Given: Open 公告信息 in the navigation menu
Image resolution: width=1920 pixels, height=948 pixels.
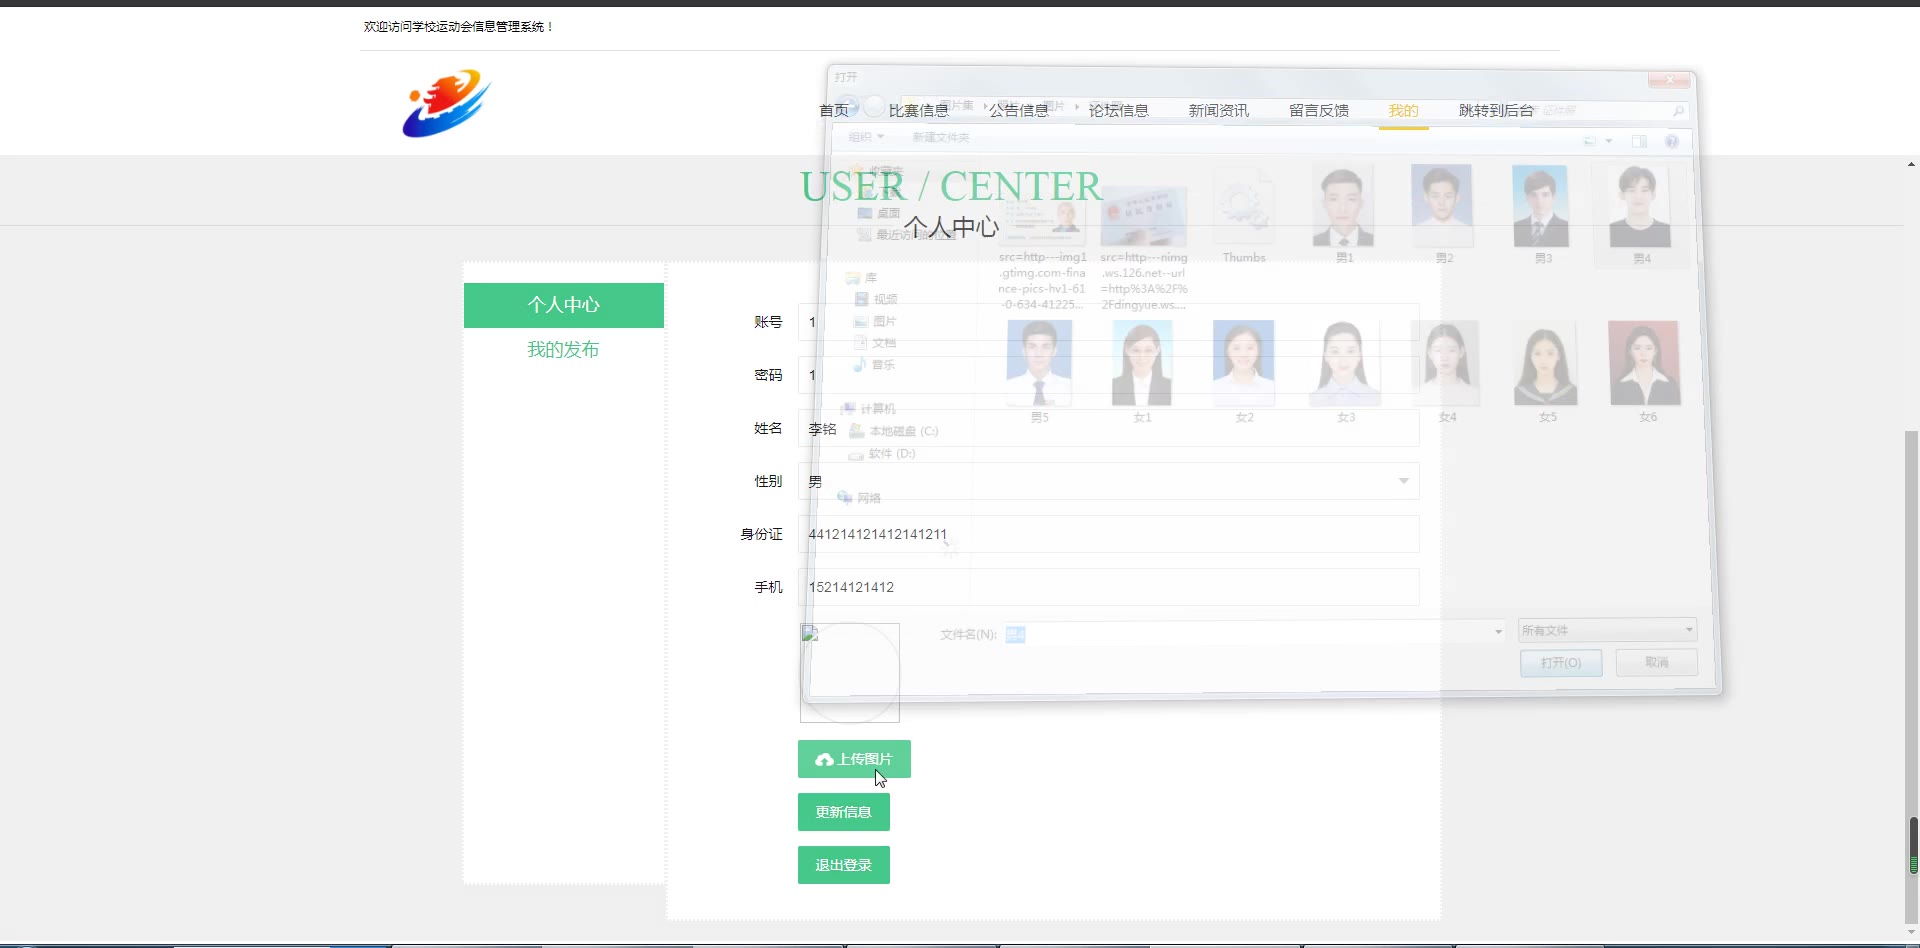Looking at the screenshot, I should tap(1019, 110).
